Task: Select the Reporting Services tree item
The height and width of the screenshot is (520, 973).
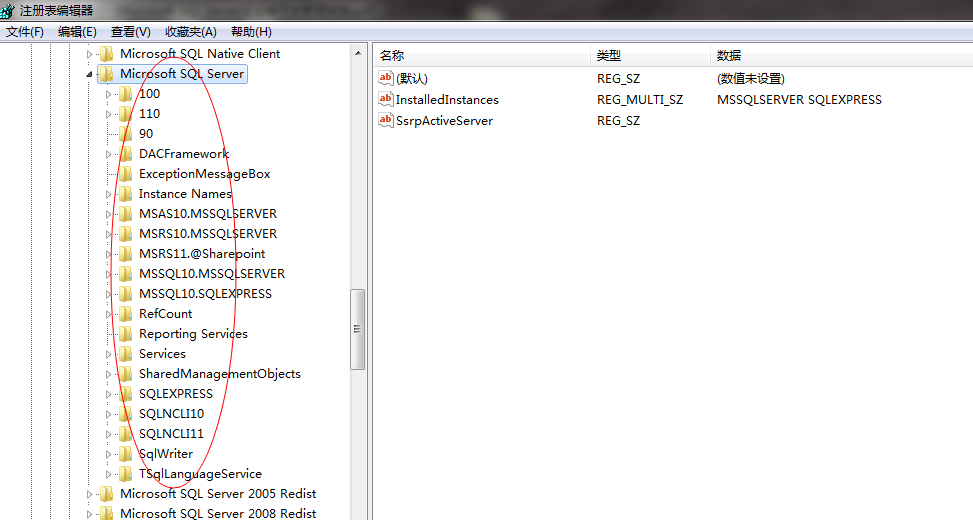Action: pos(193,334)
